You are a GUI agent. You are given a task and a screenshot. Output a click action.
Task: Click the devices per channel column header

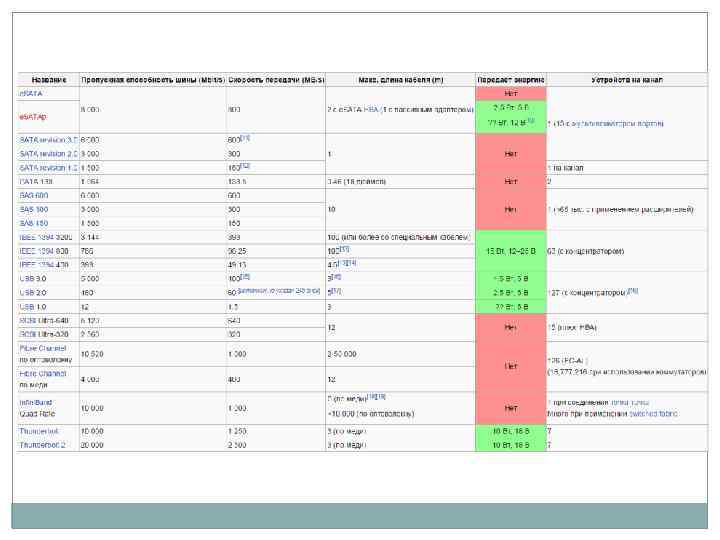tap(627, 80)
